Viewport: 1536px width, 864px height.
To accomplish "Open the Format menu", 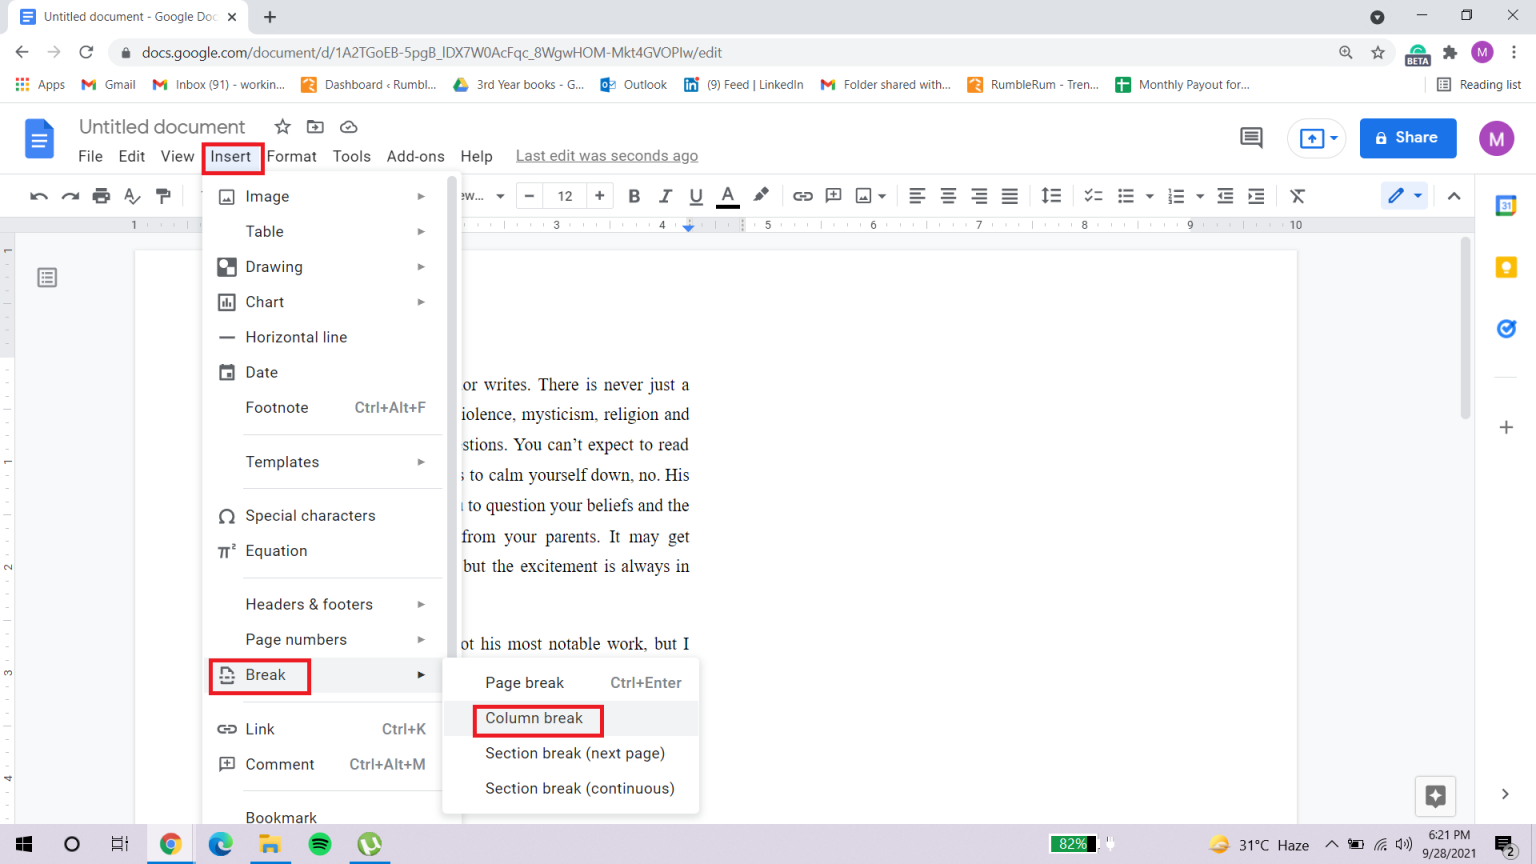I will [x=291, y=156].
